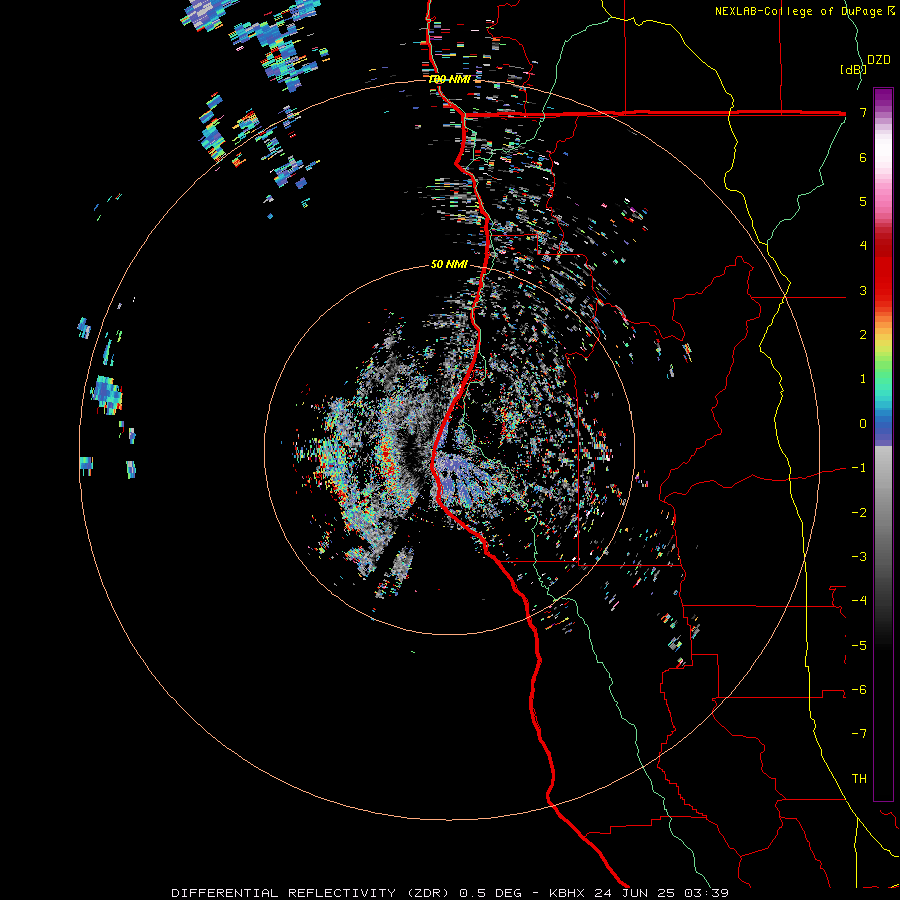This screenshot has height=900, width=900.
Task: Click the 5 value on the color scale
Action: [863, 201]
